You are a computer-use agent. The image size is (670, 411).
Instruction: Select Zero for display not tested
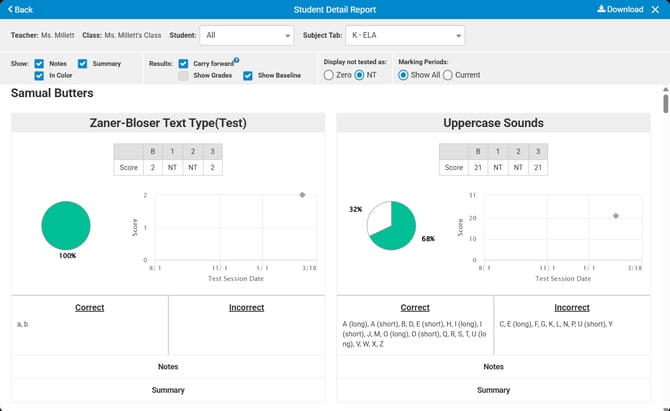[x=329, y=75]
